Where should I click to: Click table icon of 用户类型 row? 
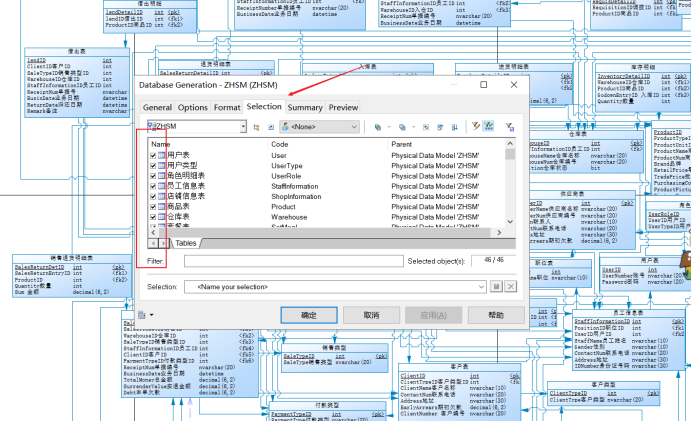tap(162, 166)
